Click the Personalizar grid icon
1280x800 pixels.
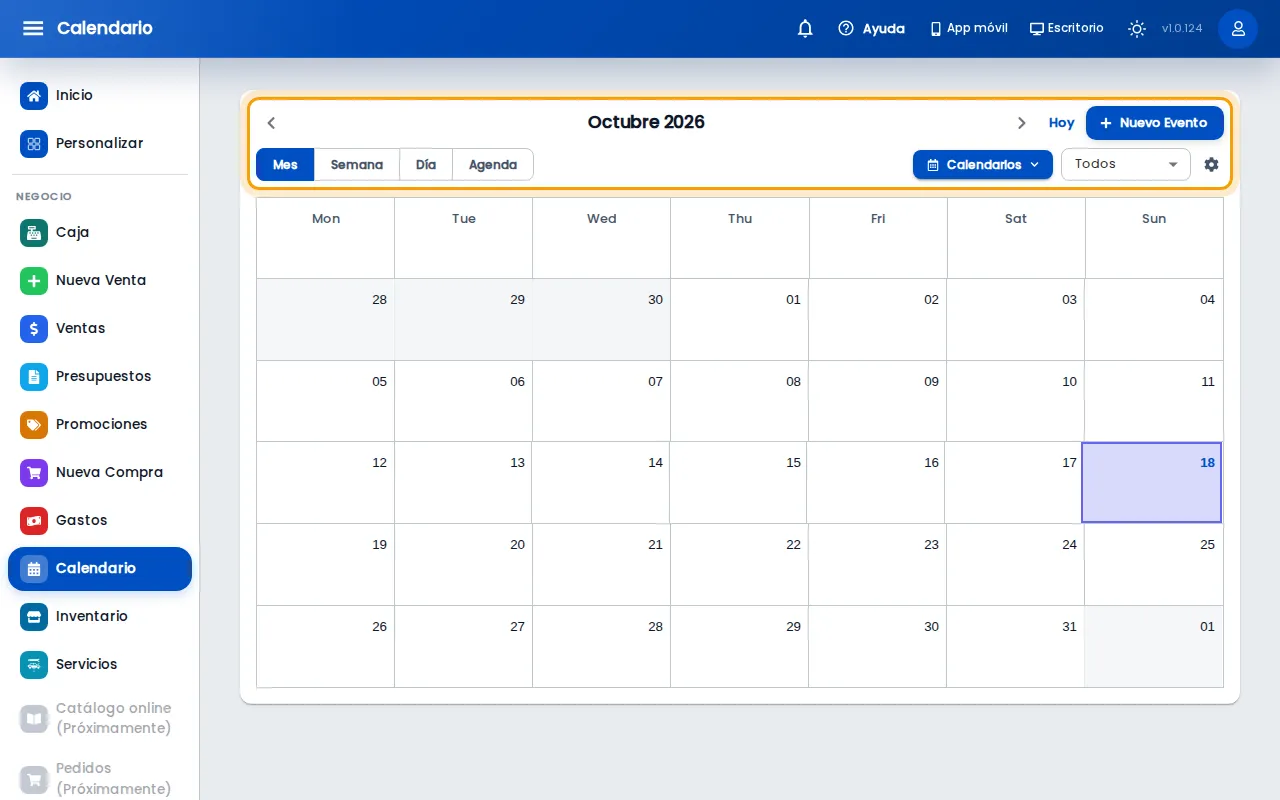pyautogui.click(x=34, y=144)
